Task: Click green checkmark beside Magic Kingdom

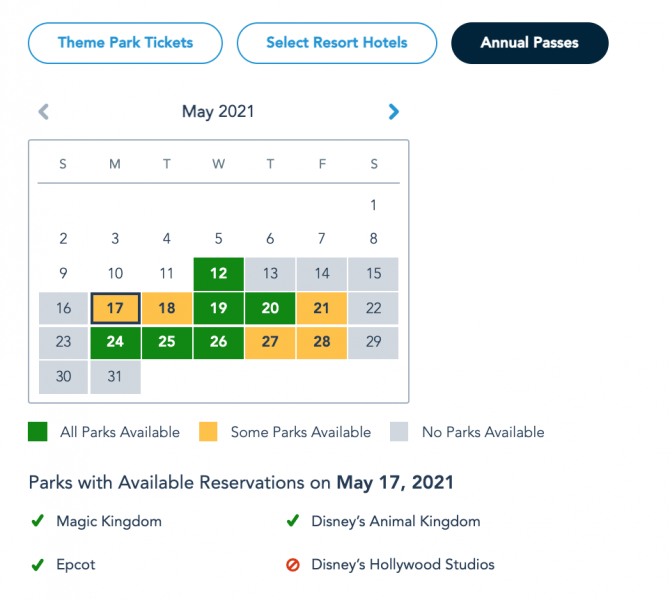Action: (x=37, y=521)
